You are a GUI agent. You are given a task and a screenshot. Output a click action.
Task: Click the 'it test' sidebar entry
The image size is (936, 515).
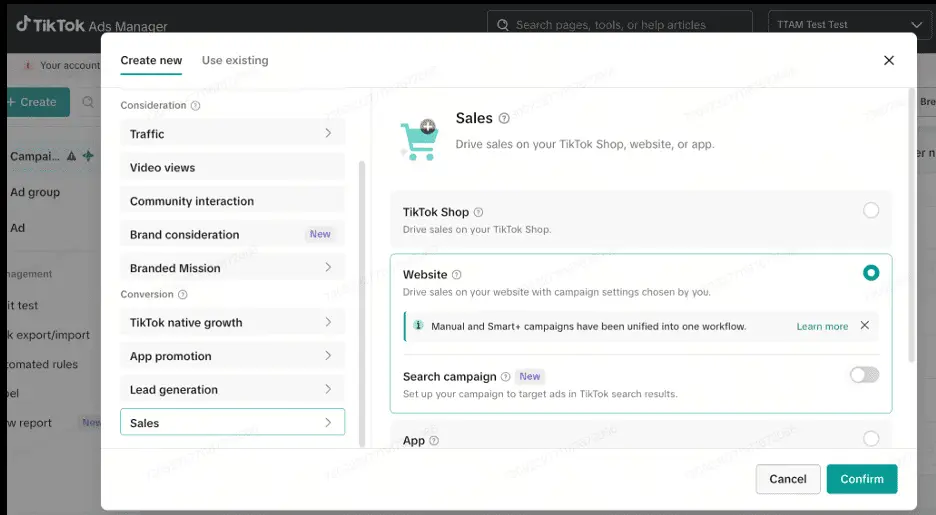tap(23, 306)
